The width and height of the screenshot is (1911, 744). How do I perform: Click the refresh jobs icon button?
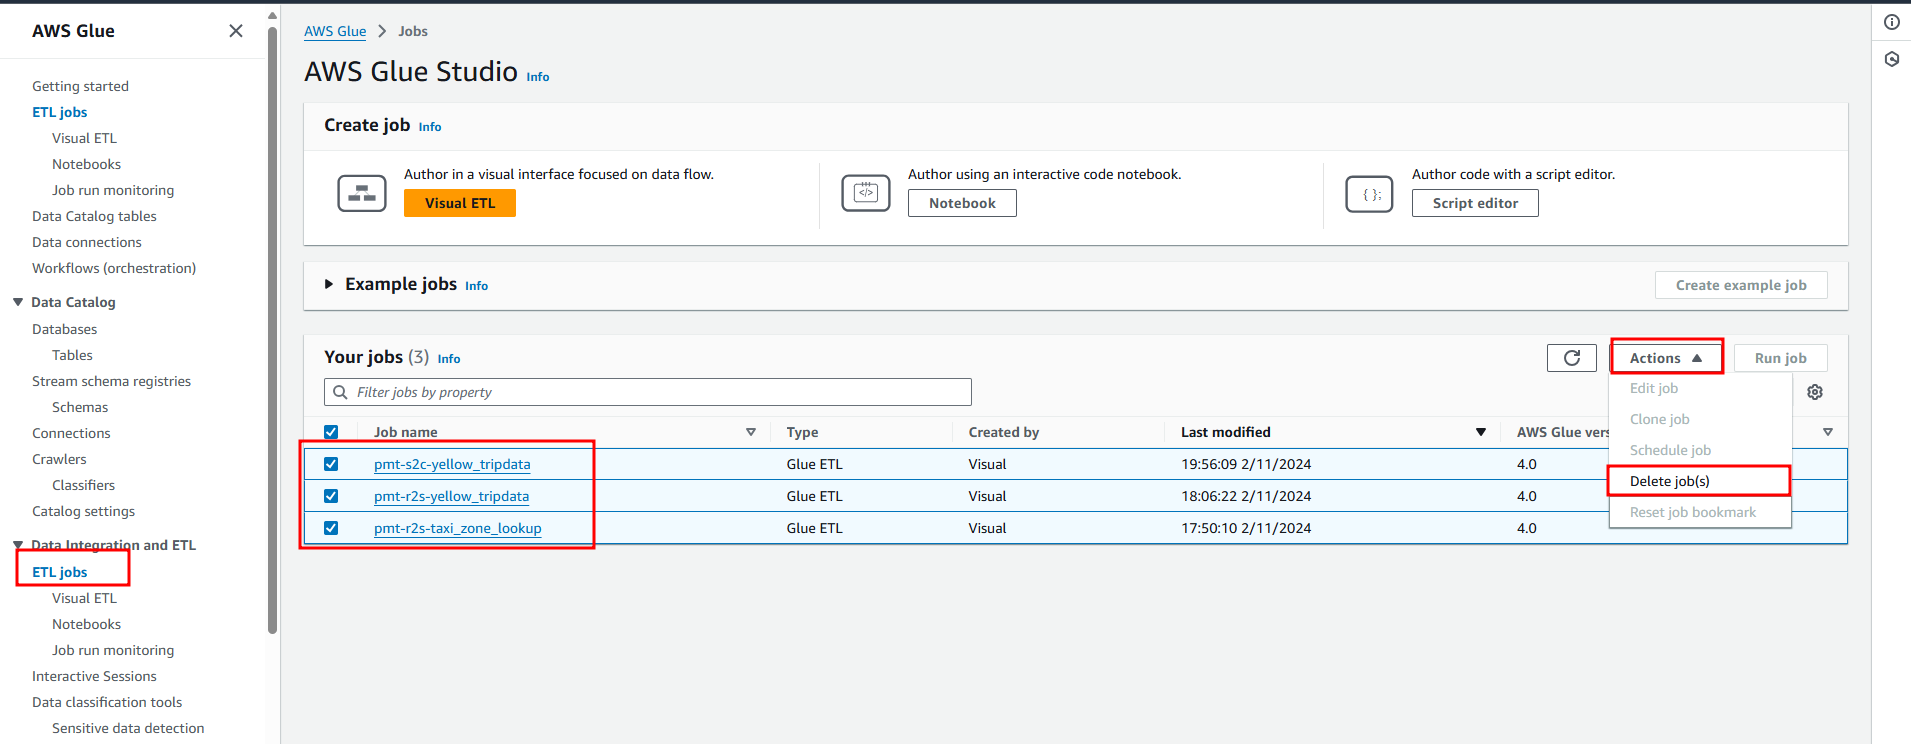(x=1571, y=358)
